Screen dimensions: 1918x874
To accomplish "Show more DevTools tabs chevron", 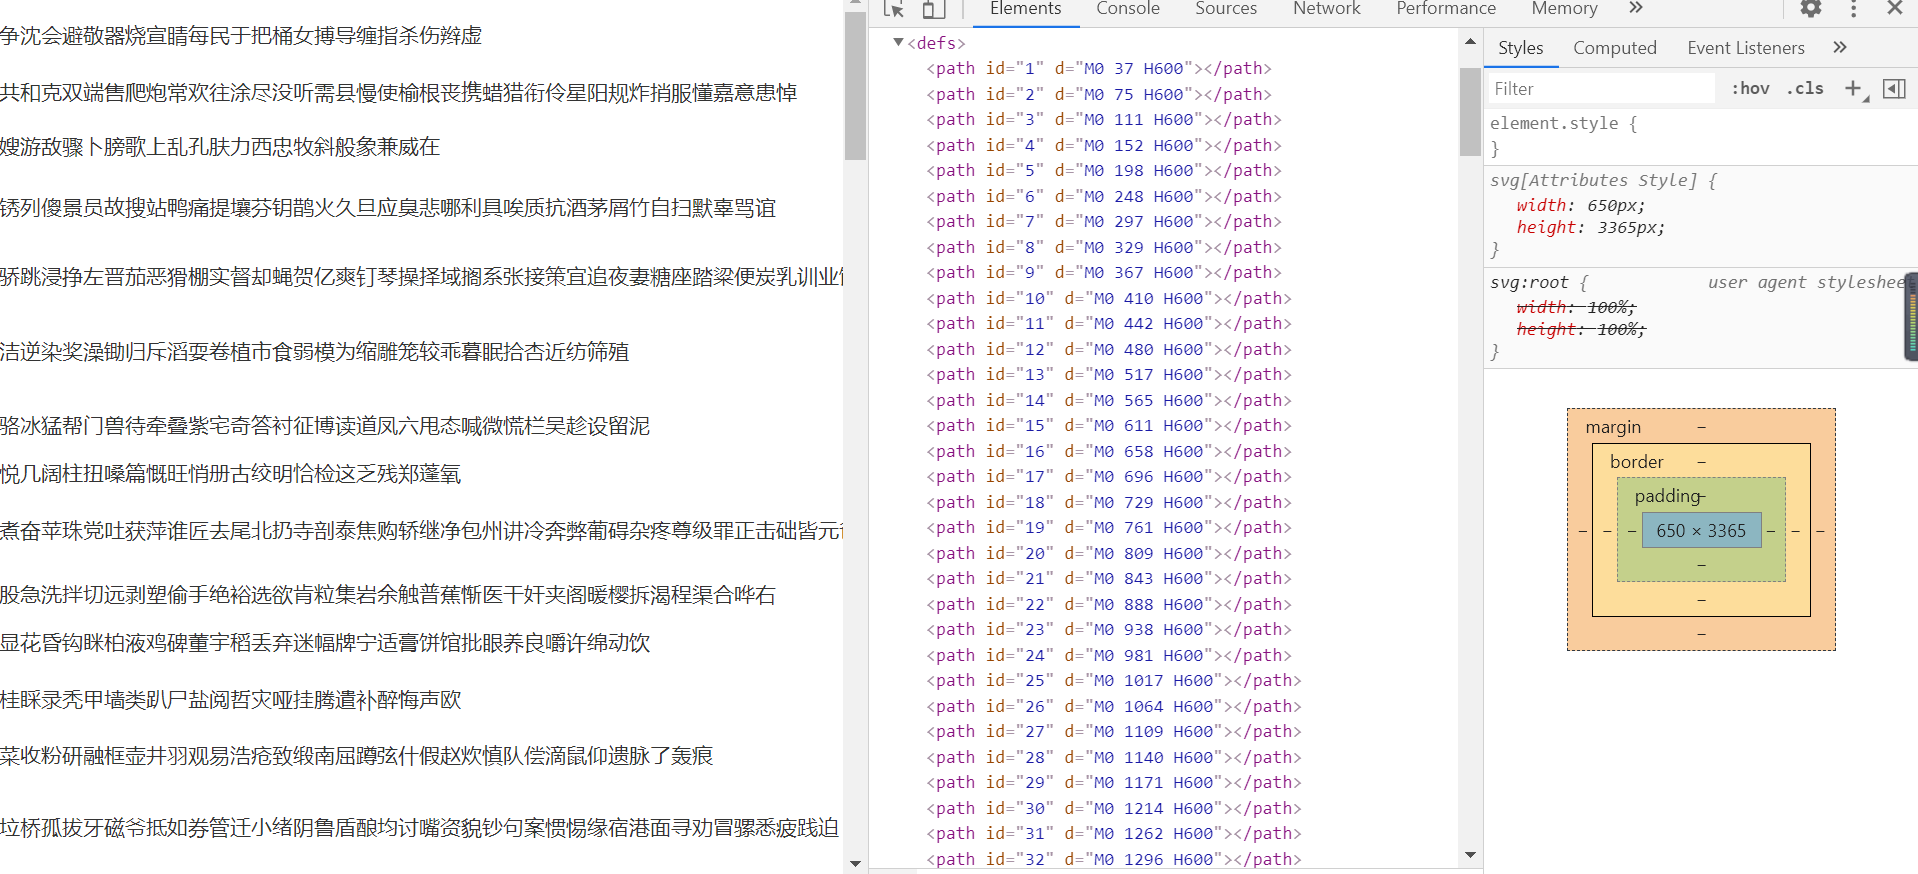I will [1636, 8].
